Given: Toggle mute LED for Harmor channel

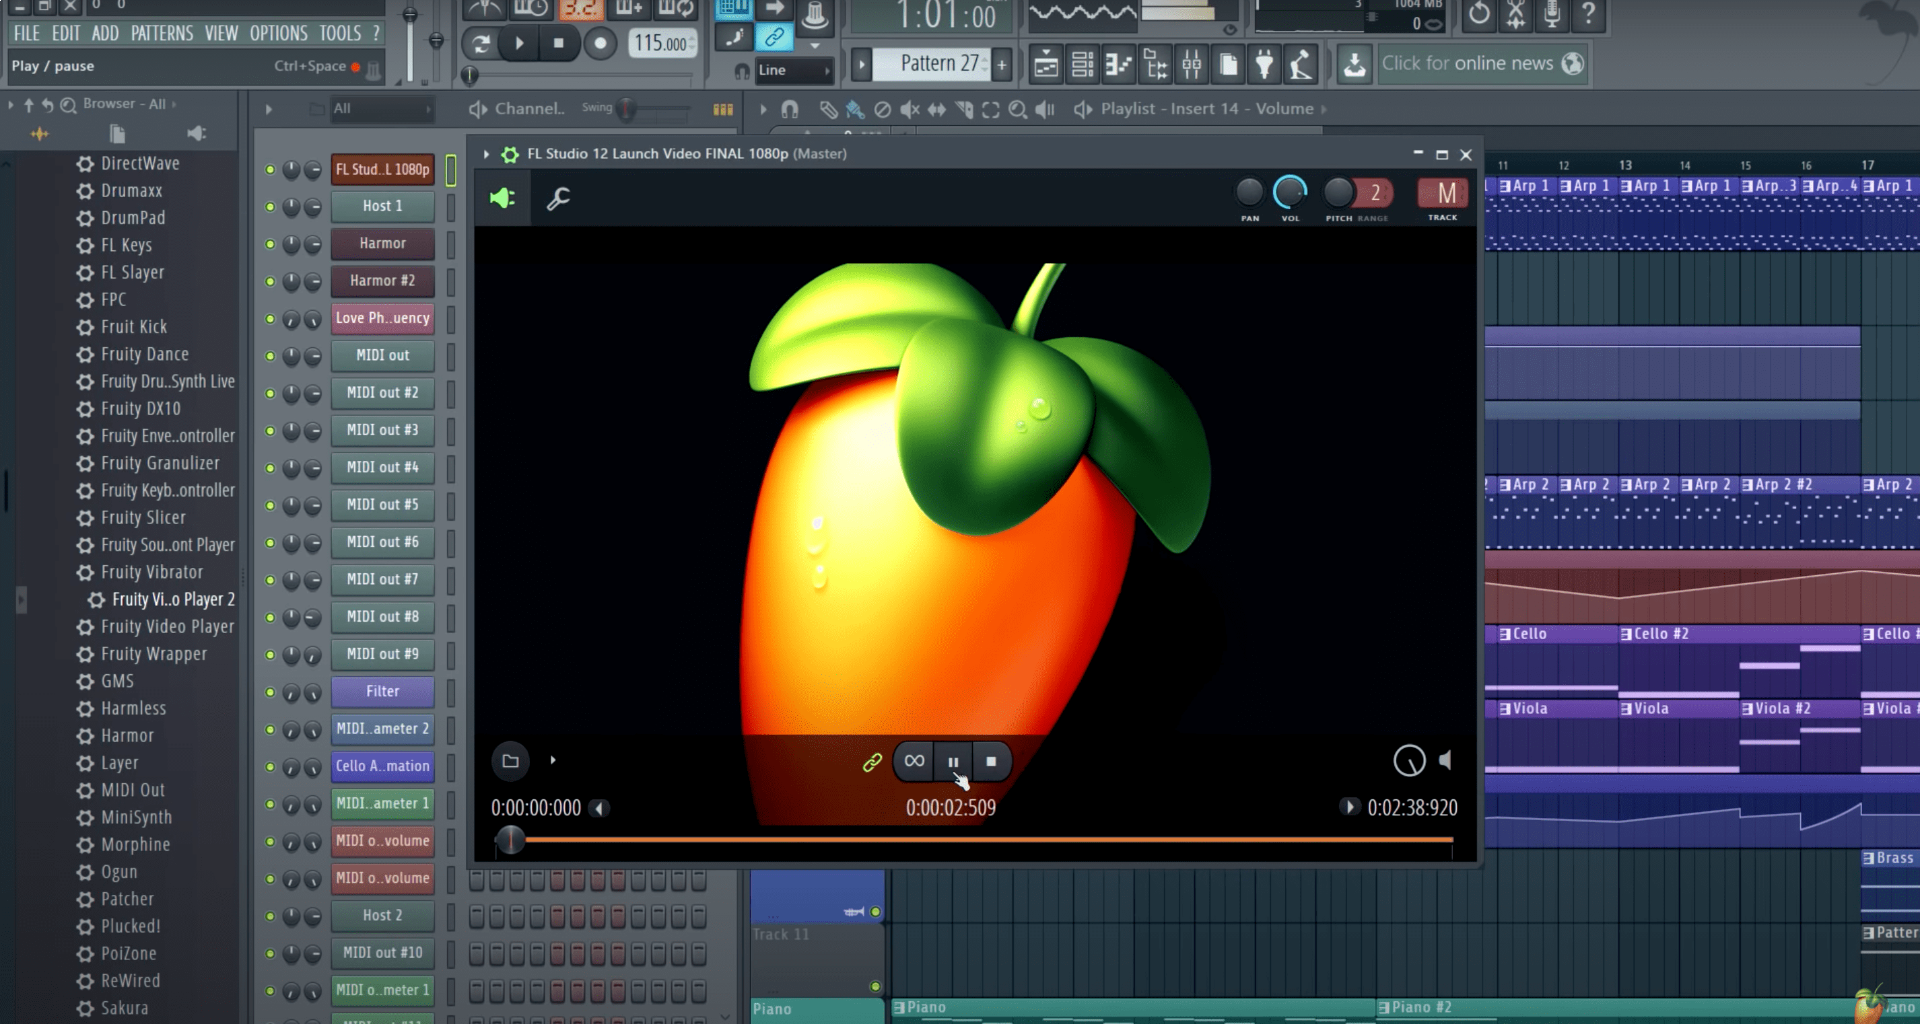Looking at the screenshot, I should [x=270, y=244].
